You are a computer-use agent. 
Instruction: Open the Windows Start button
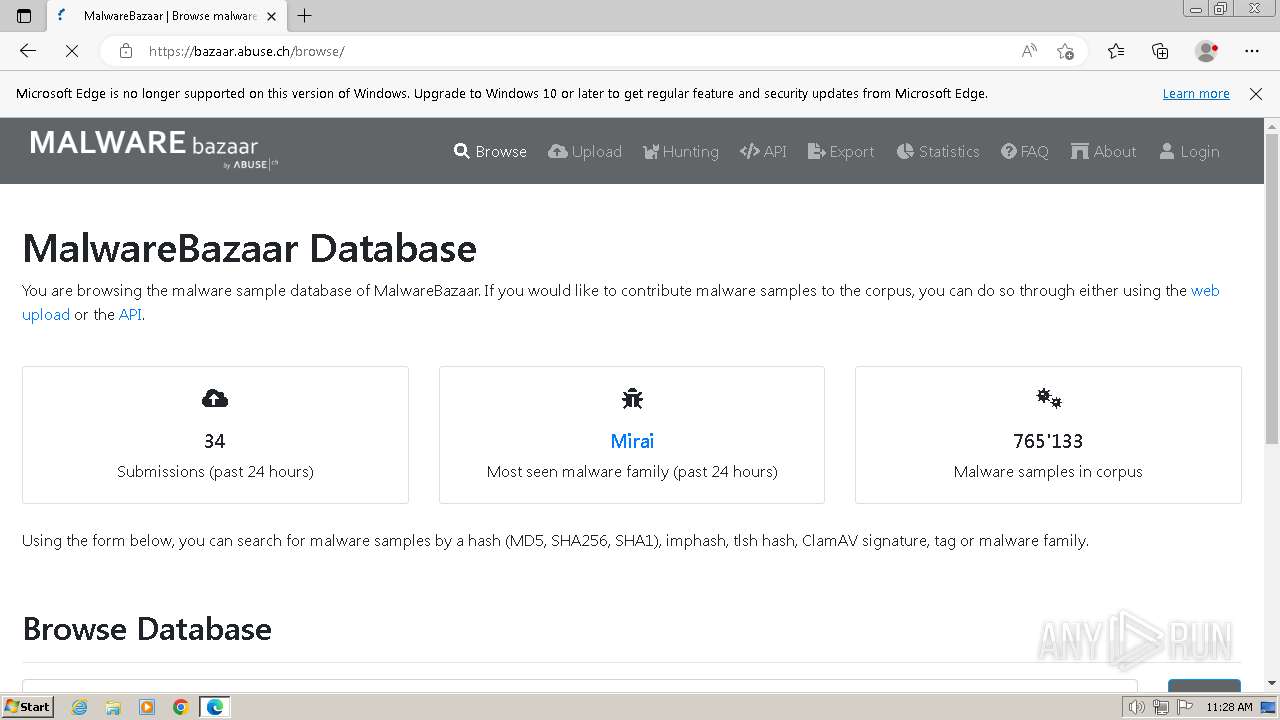(x=27, y=706)
